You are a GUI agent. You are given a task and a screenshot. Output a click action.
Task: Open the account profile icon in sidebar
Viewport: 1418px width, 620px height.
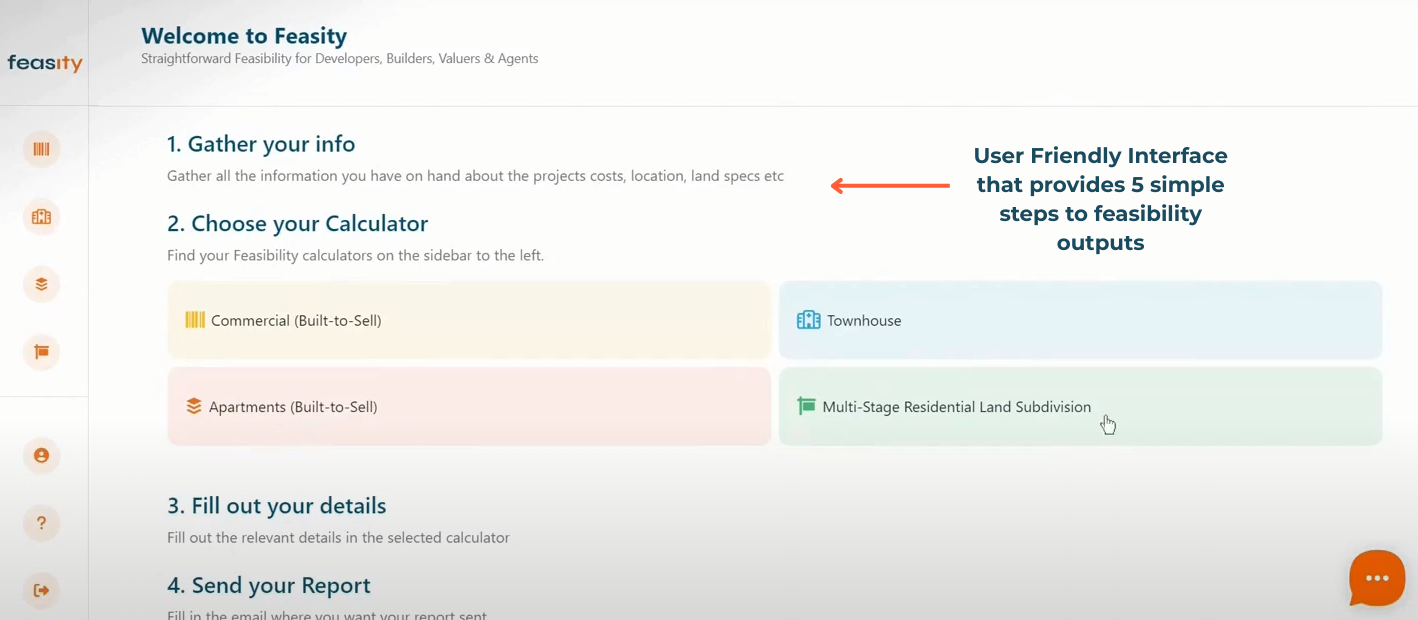41,455
